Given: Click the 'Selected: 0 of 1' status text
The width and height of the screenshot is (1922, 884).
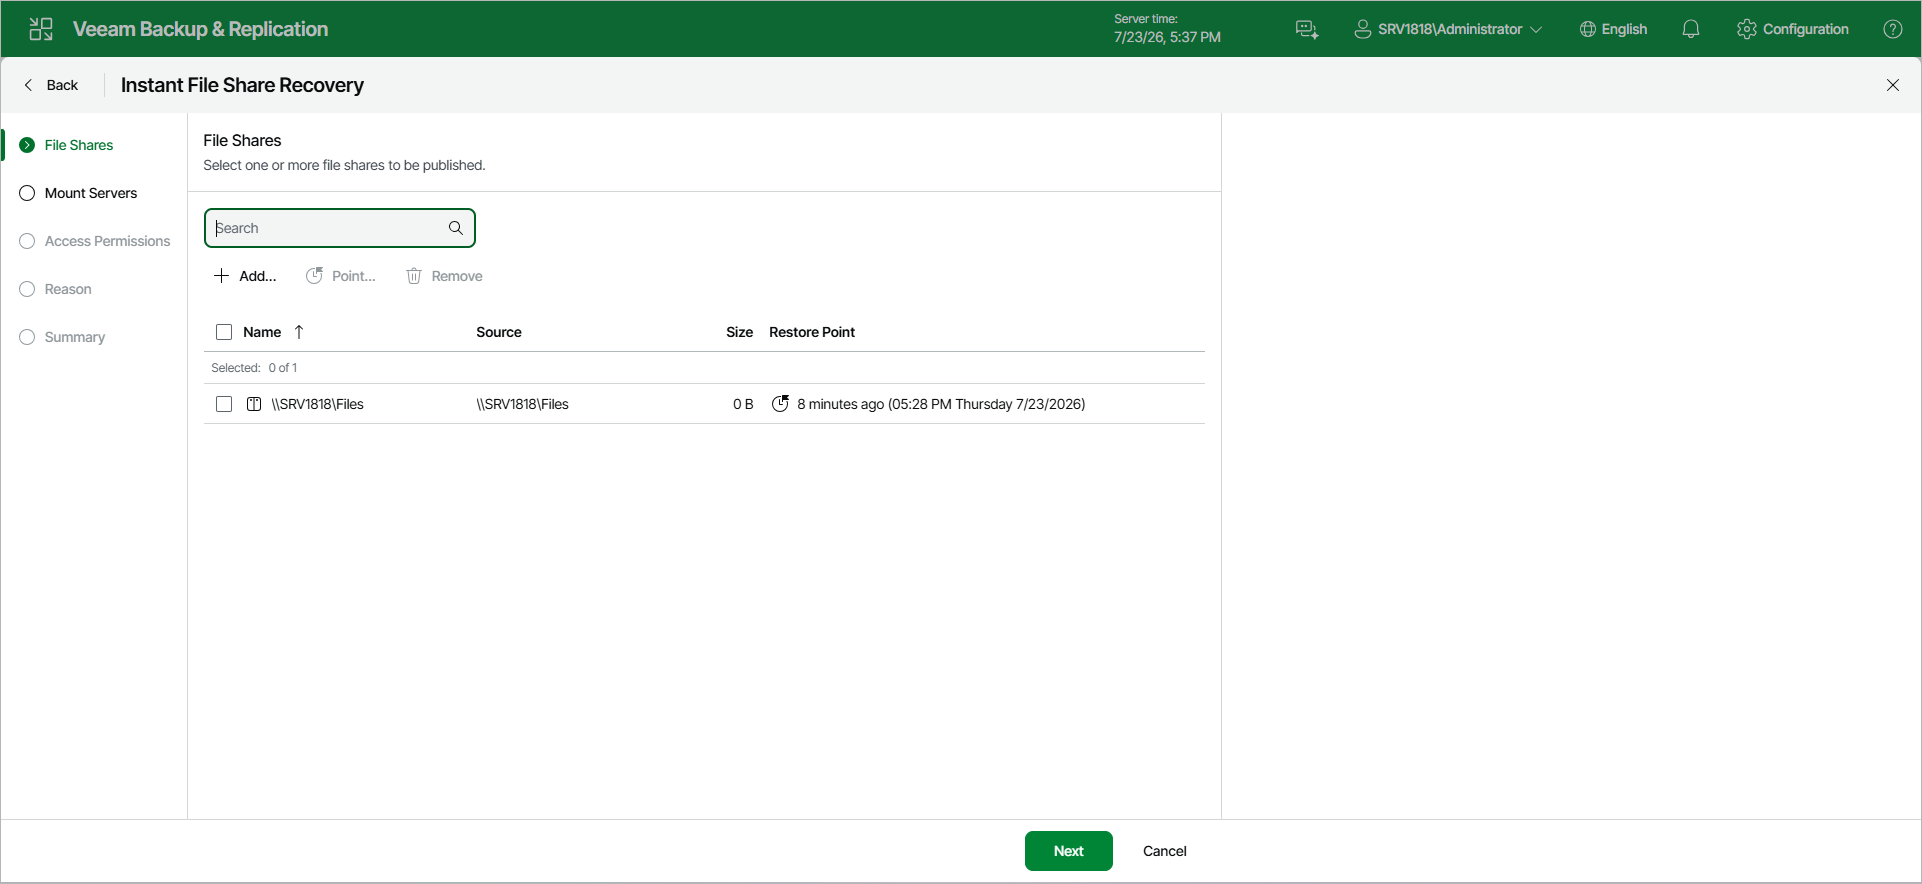Looking at the screenshot, I should pyautogui.click(x=254, y=368).
